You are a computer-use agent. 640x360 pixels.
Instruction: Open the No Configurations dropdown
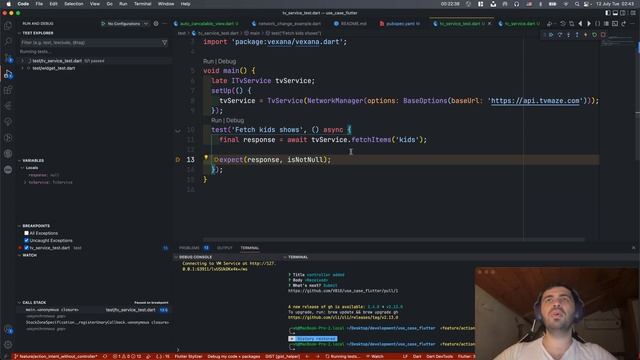[x=127, y=24]
